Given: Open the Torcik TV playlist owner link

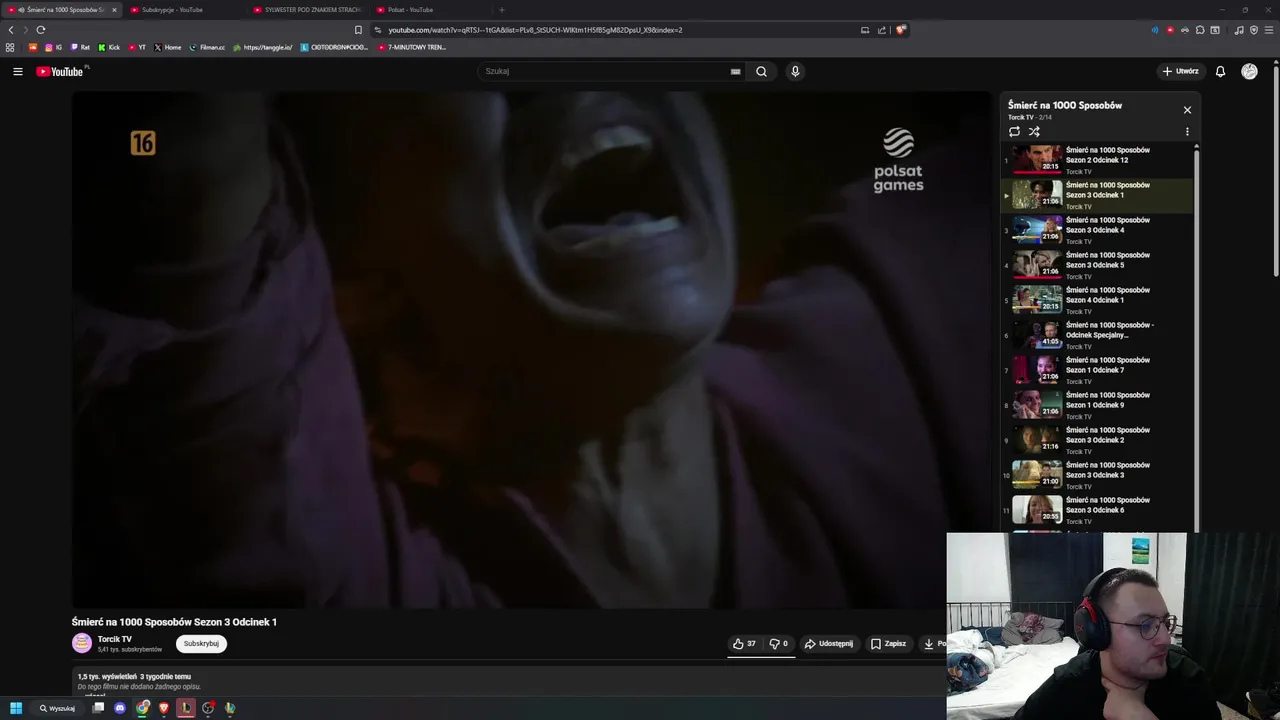Looking at the screenshot, I should [1020, 117].
